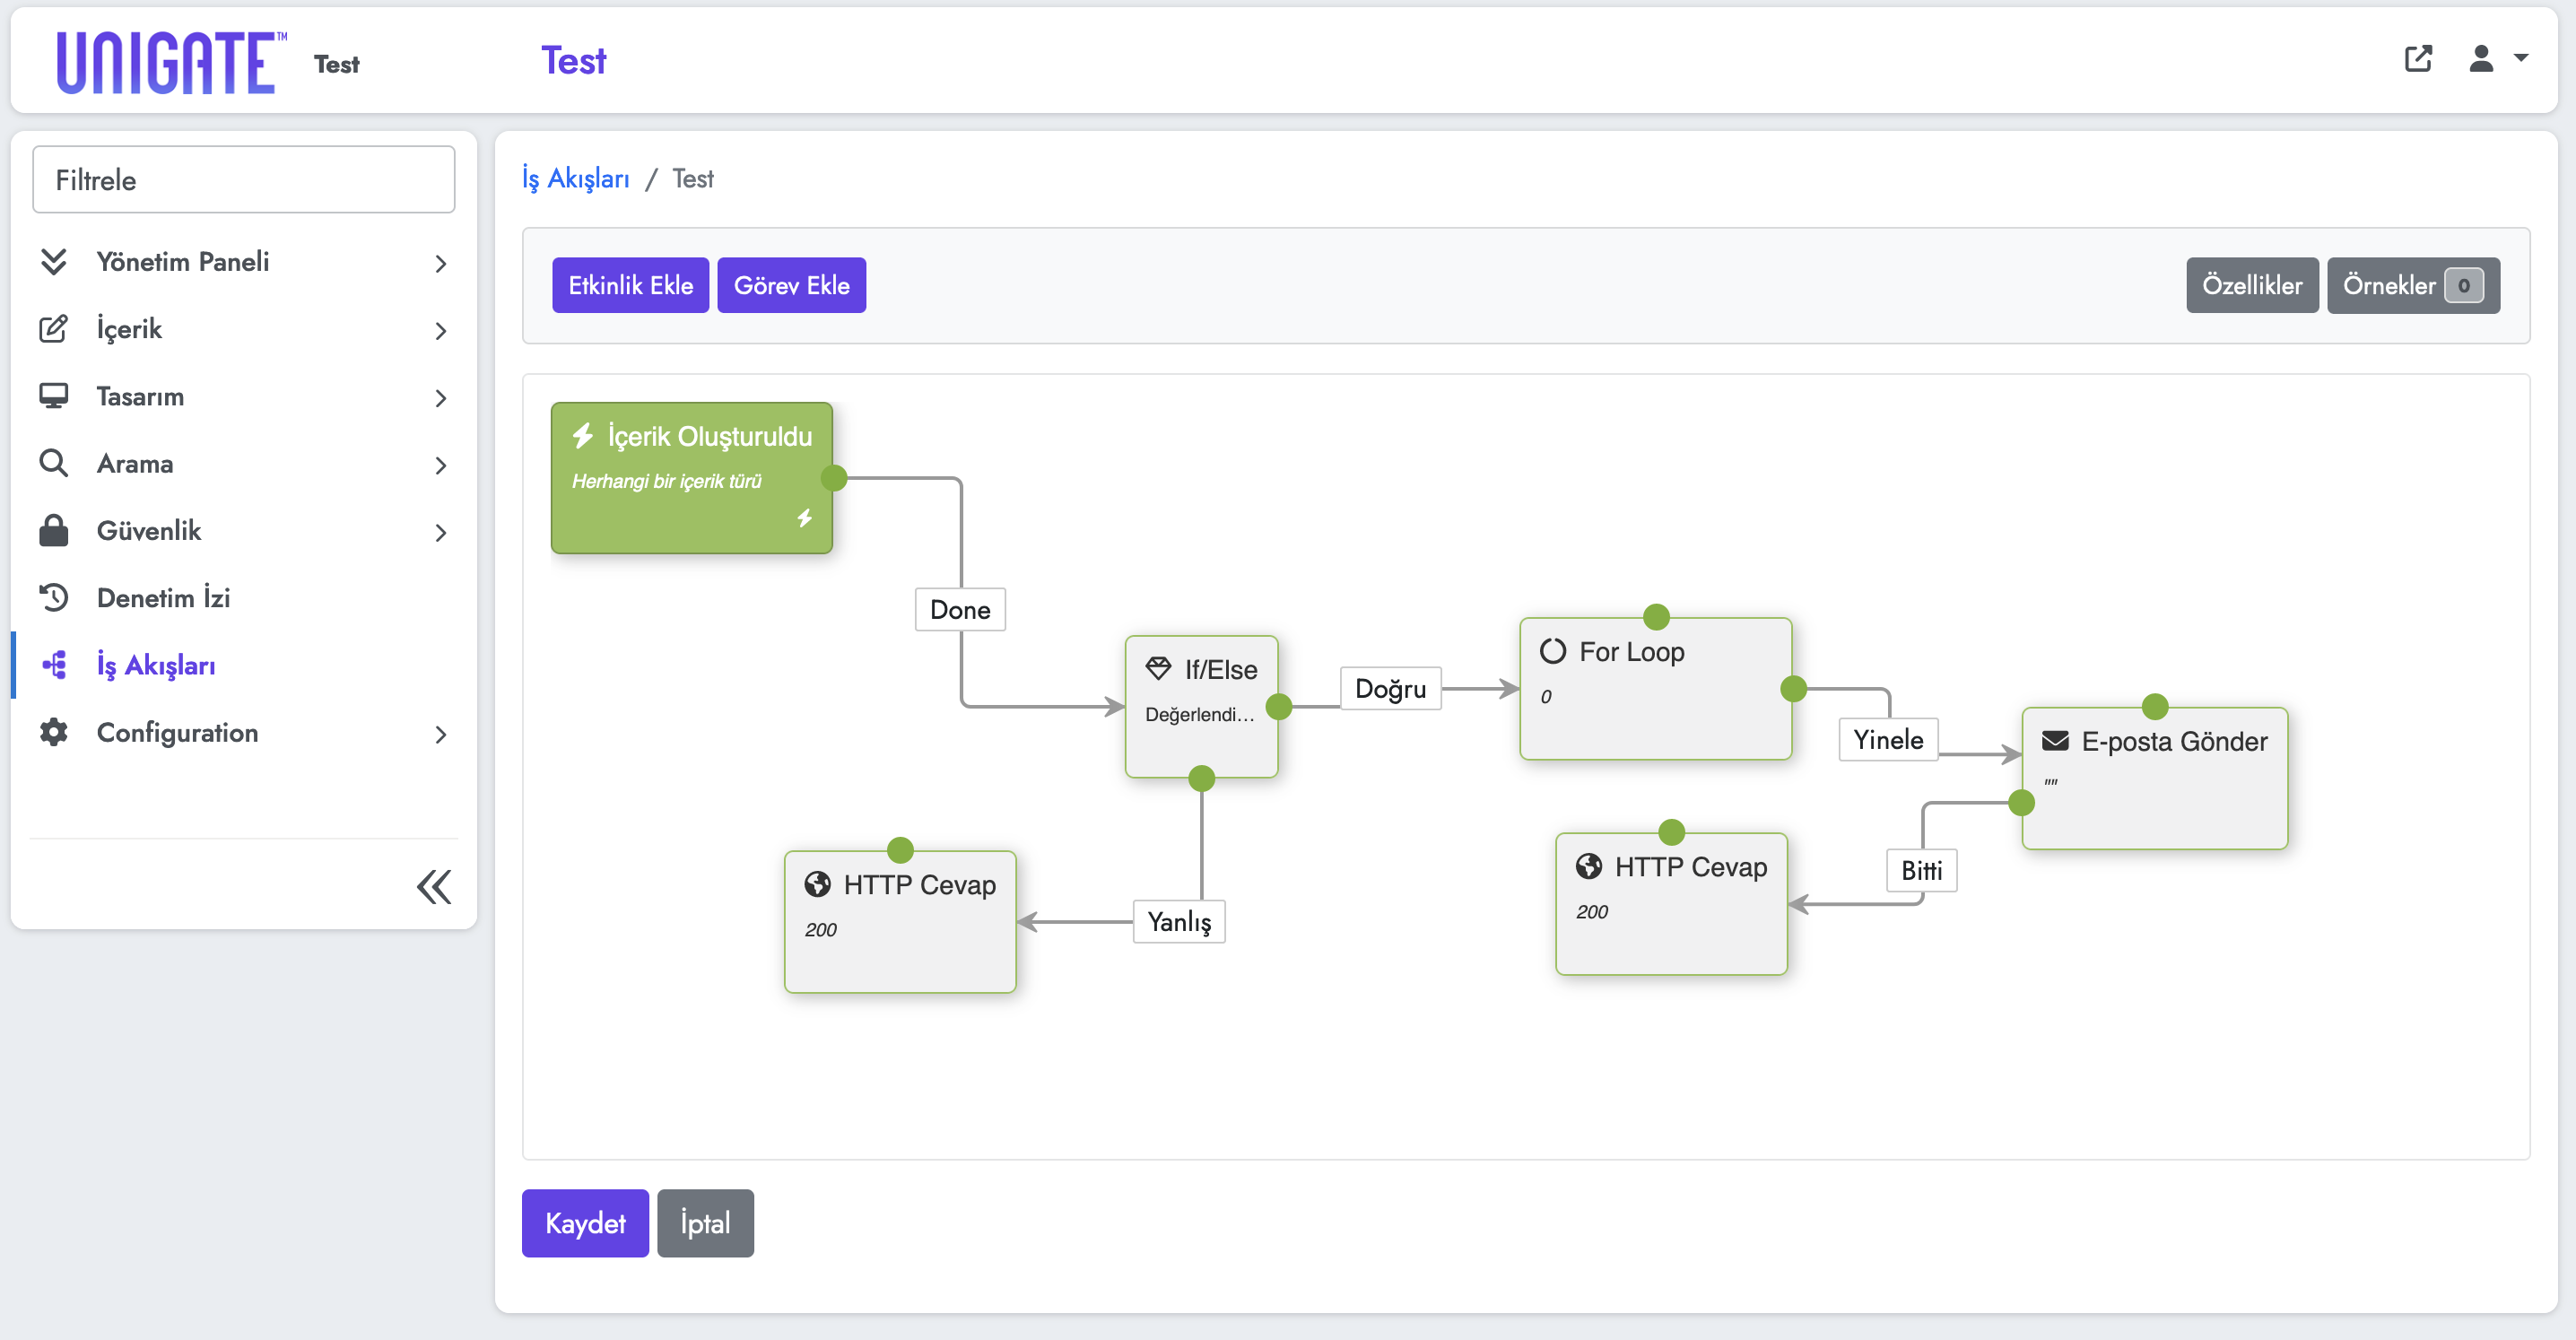Click For Loop right-side endpoint dot

(x=1794, y=688)
